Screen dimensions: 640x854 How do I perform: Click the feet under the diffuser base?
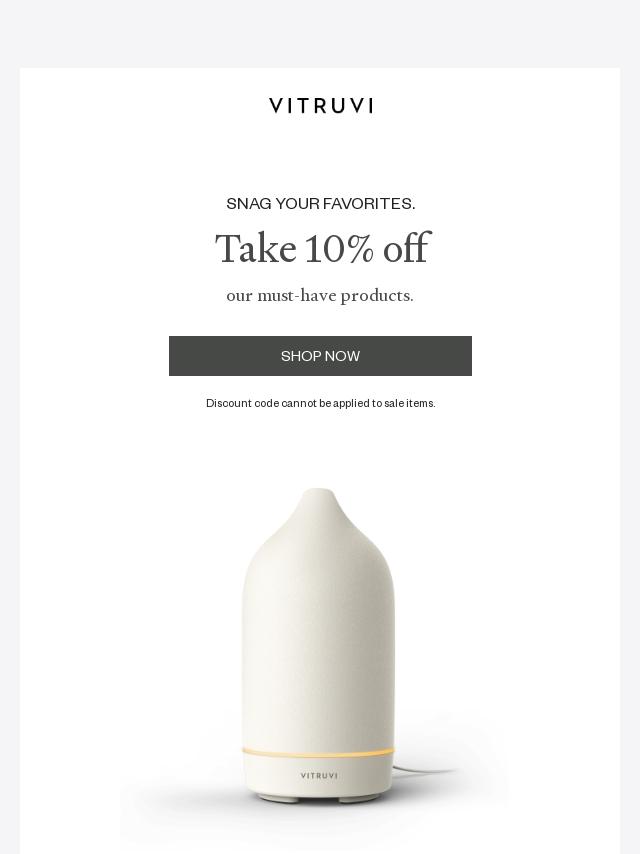click(319, 800)
